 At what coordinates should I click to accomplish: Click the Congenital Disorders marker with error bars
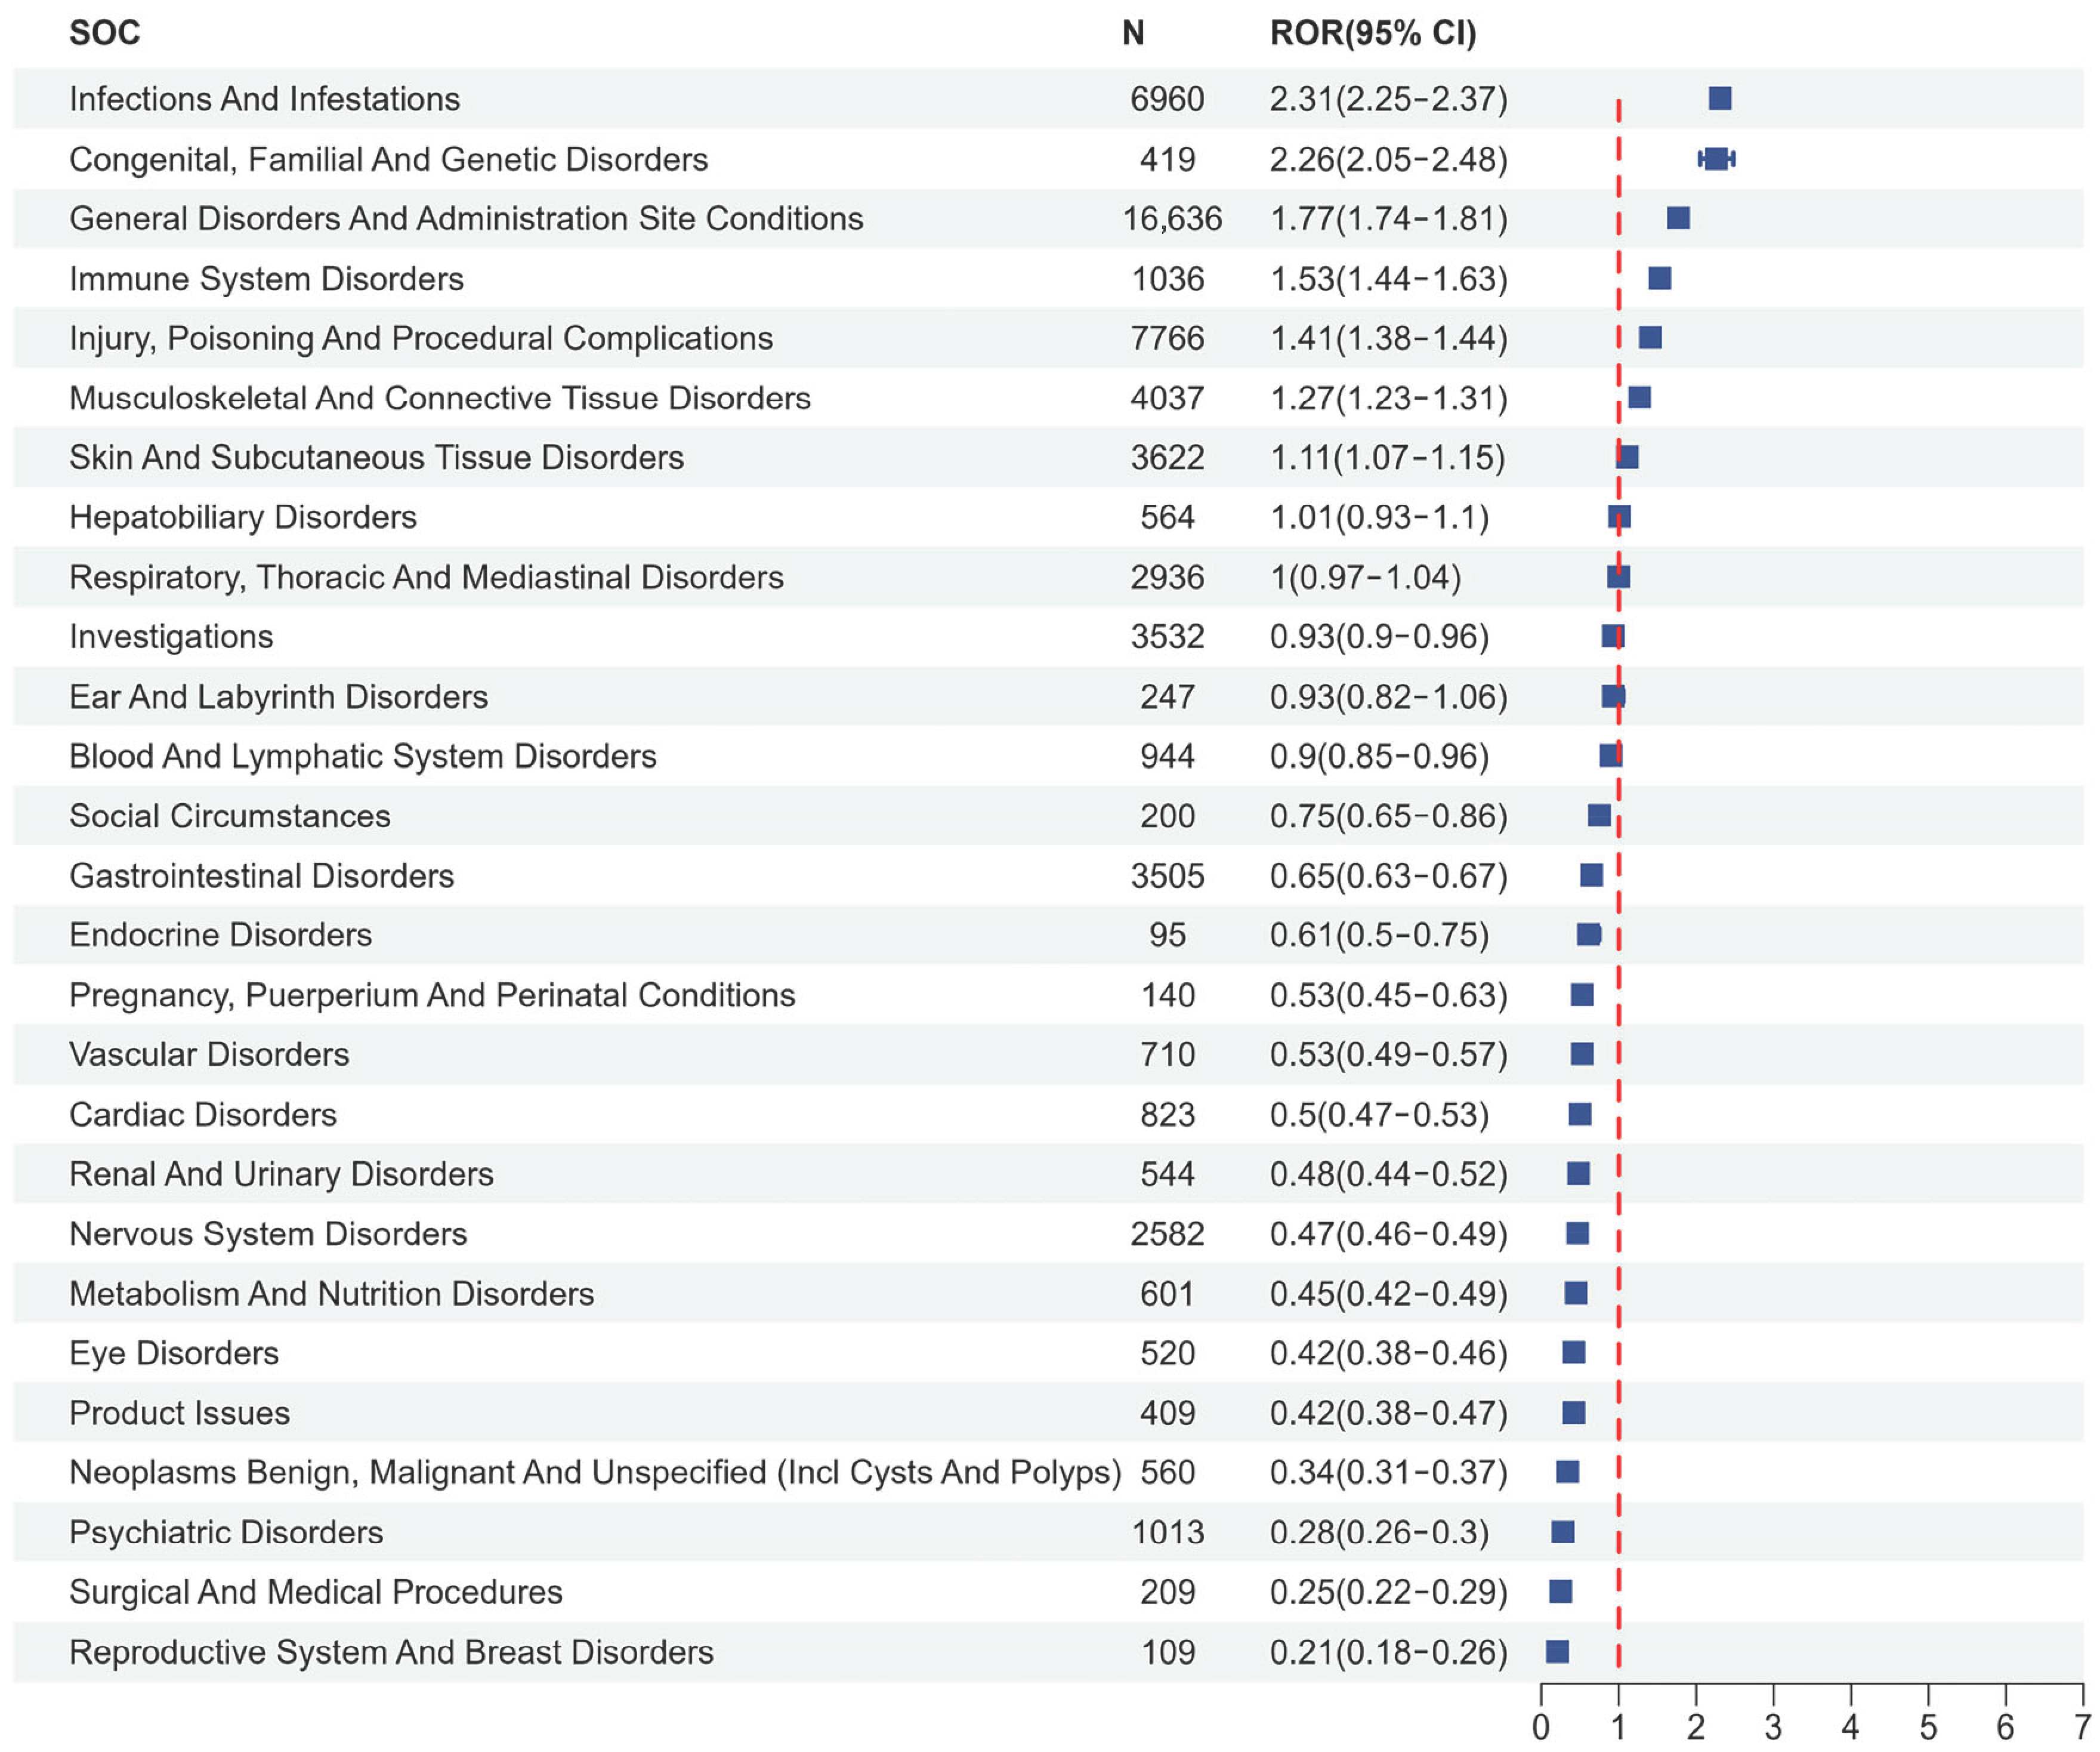pos(1716,158)
